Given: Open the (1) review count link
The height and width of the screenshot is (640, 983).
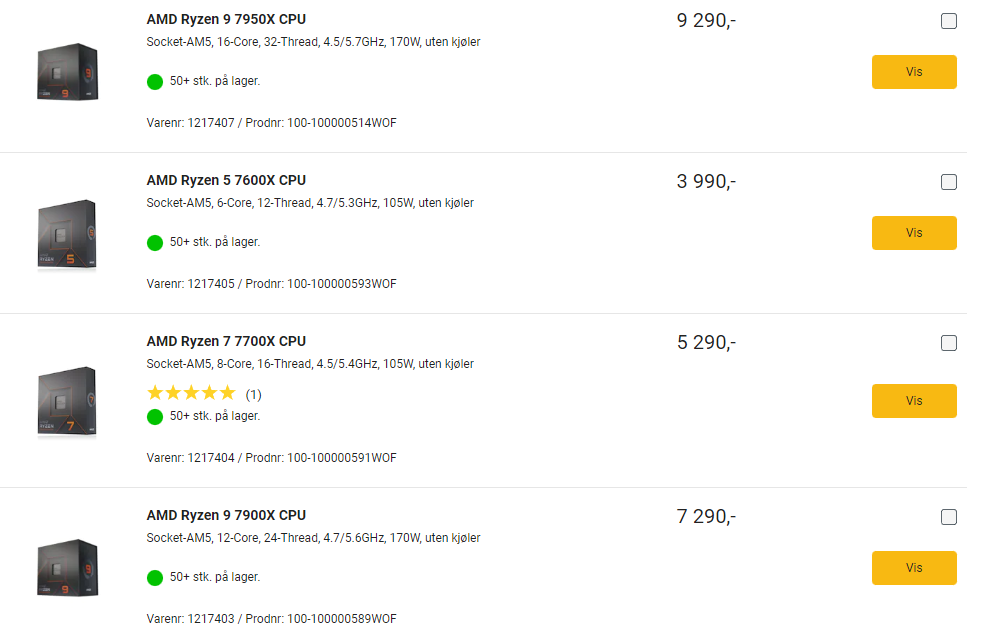Looking at the screenshot, I should pos(253,394).
